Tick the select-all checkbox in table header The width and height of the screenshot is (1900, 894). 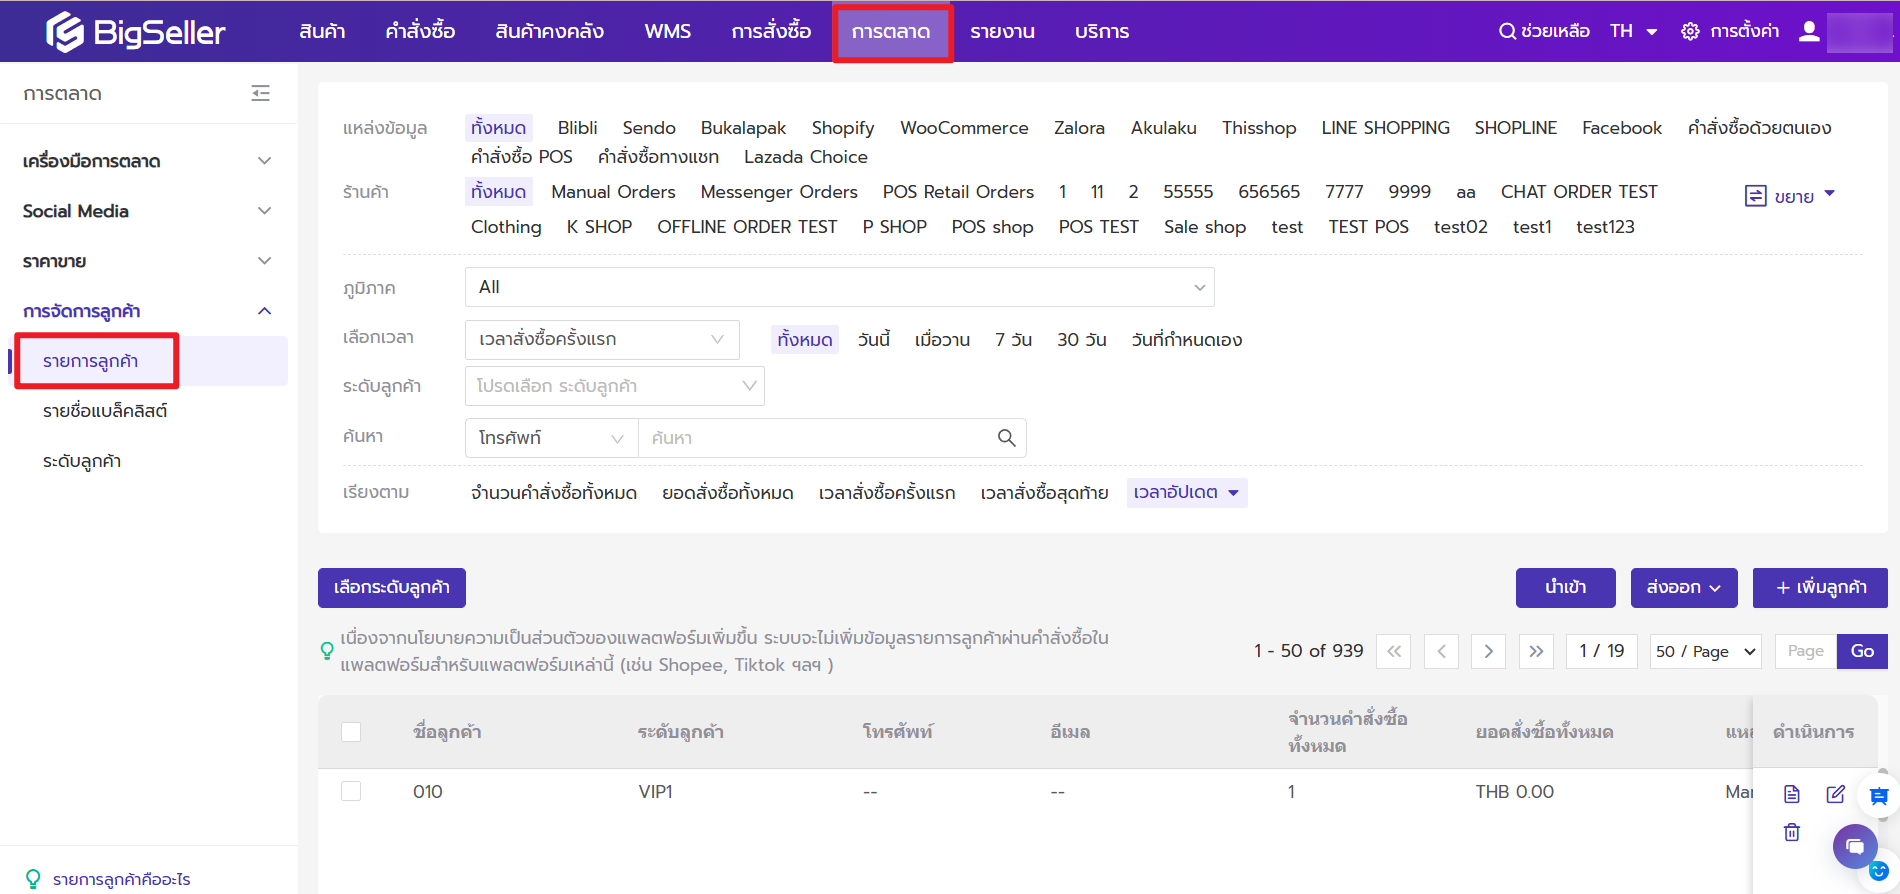coord(351,732)
